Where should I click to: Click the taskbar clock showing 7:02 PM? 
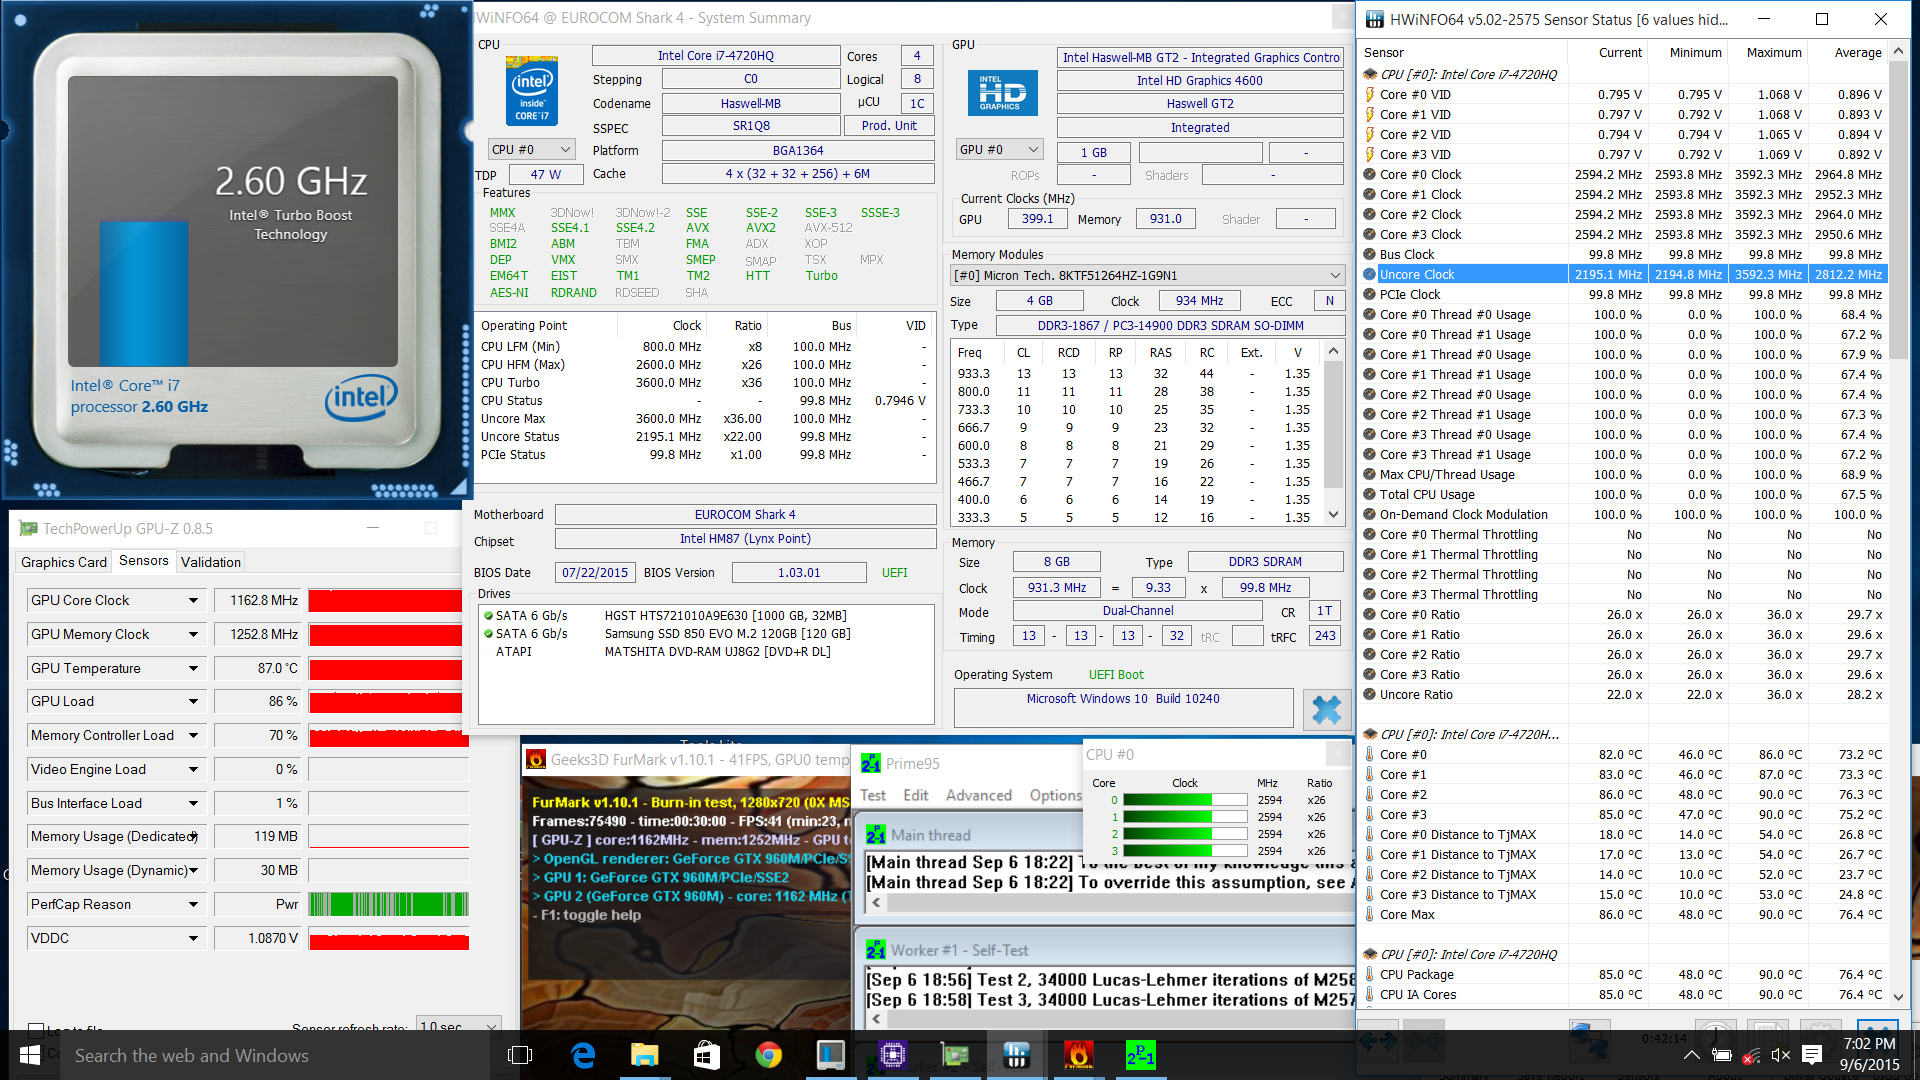[x=1869, y=1055]
